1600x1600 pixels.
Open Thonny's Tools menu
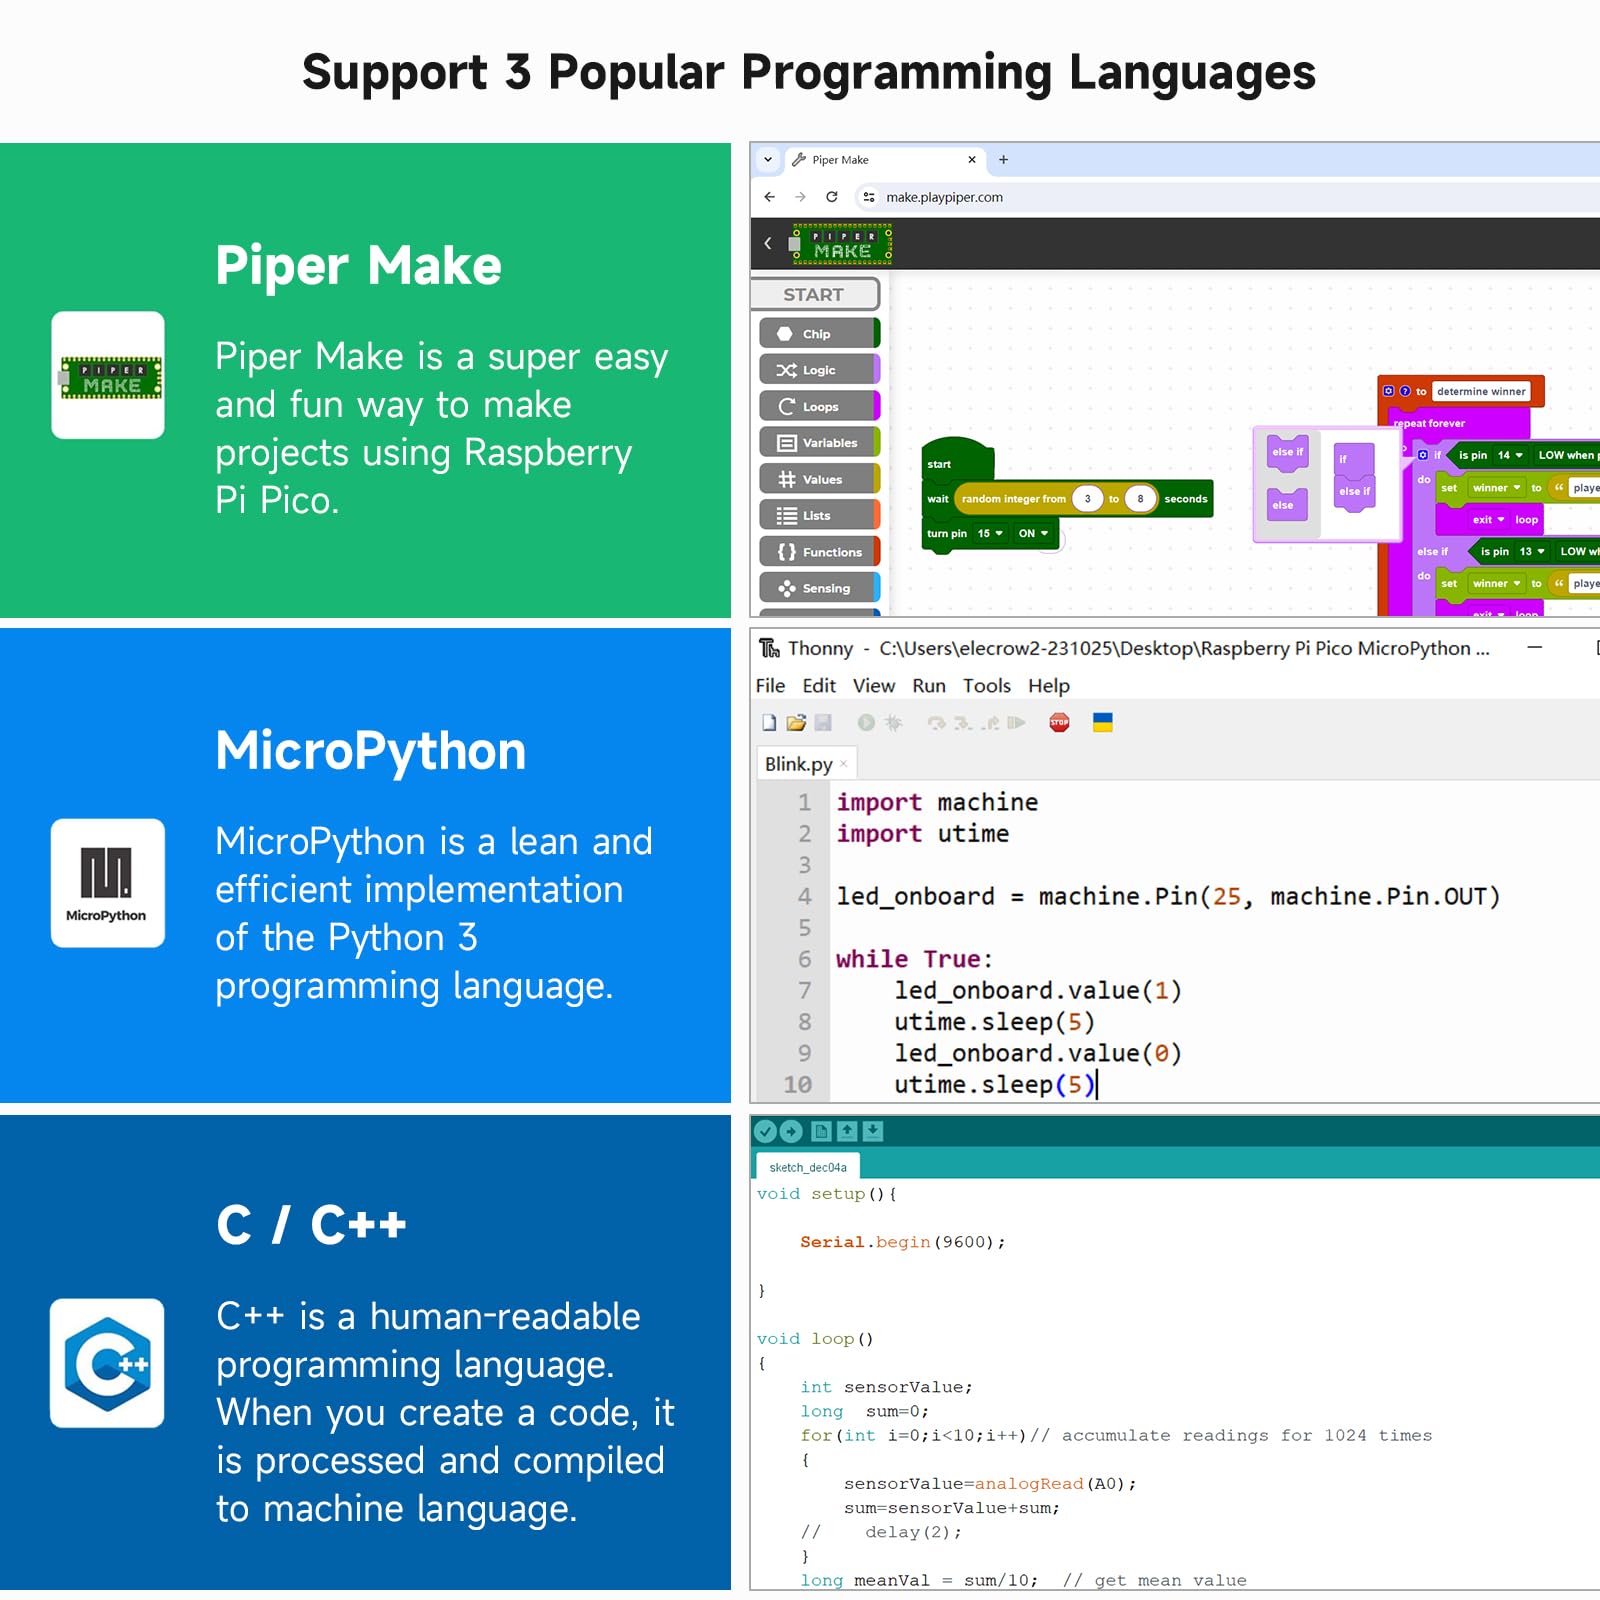pyautogui.click(x=987, y=686)
